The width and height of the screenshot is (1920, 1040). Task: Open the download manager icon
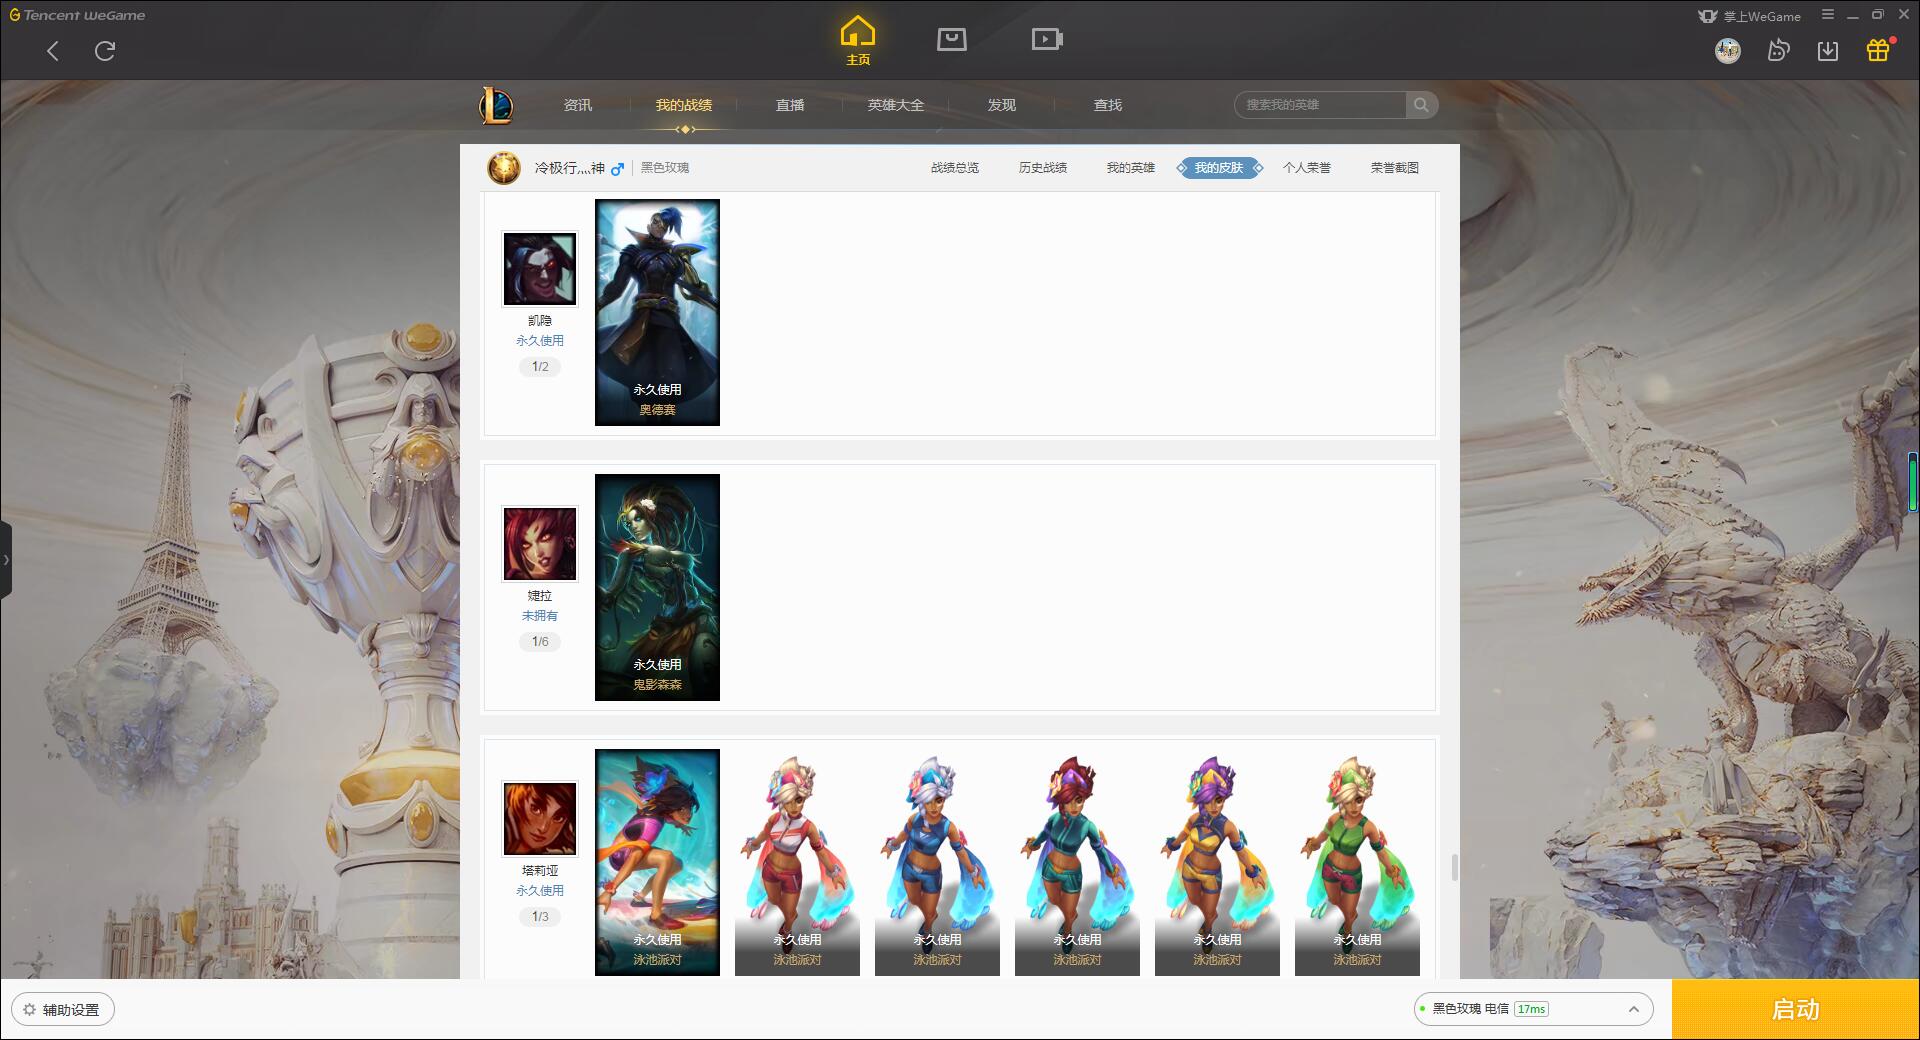pyautogui.click(x=1828, y=50)
